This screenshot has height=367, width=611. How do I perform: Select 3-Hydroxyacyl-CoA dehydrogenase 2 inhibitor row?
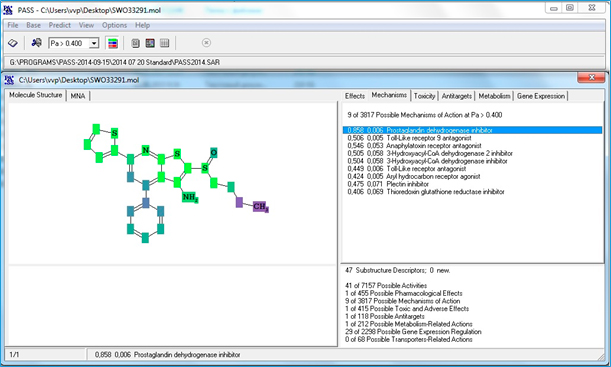(x=430, y=154)
